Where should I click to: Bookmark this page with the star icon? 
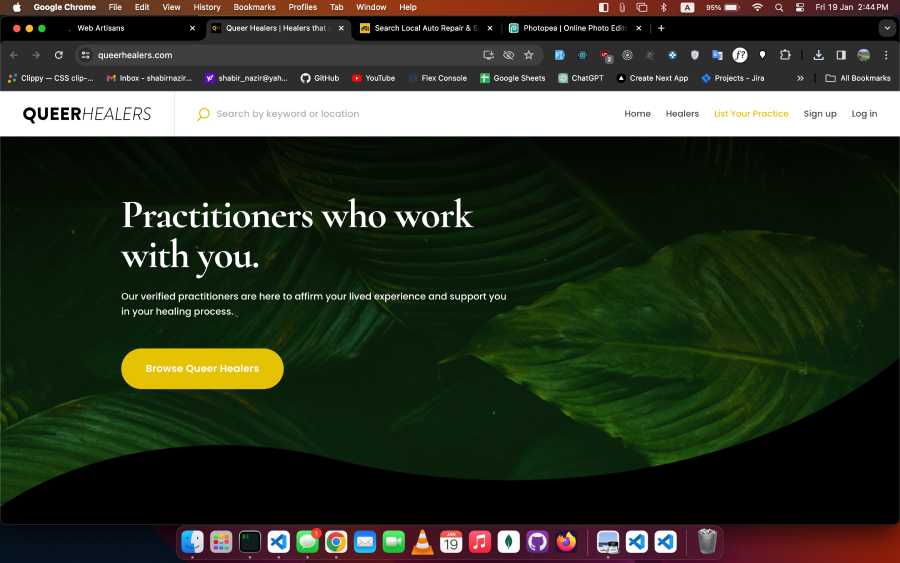pyautogui.click(x=528, y=55)
